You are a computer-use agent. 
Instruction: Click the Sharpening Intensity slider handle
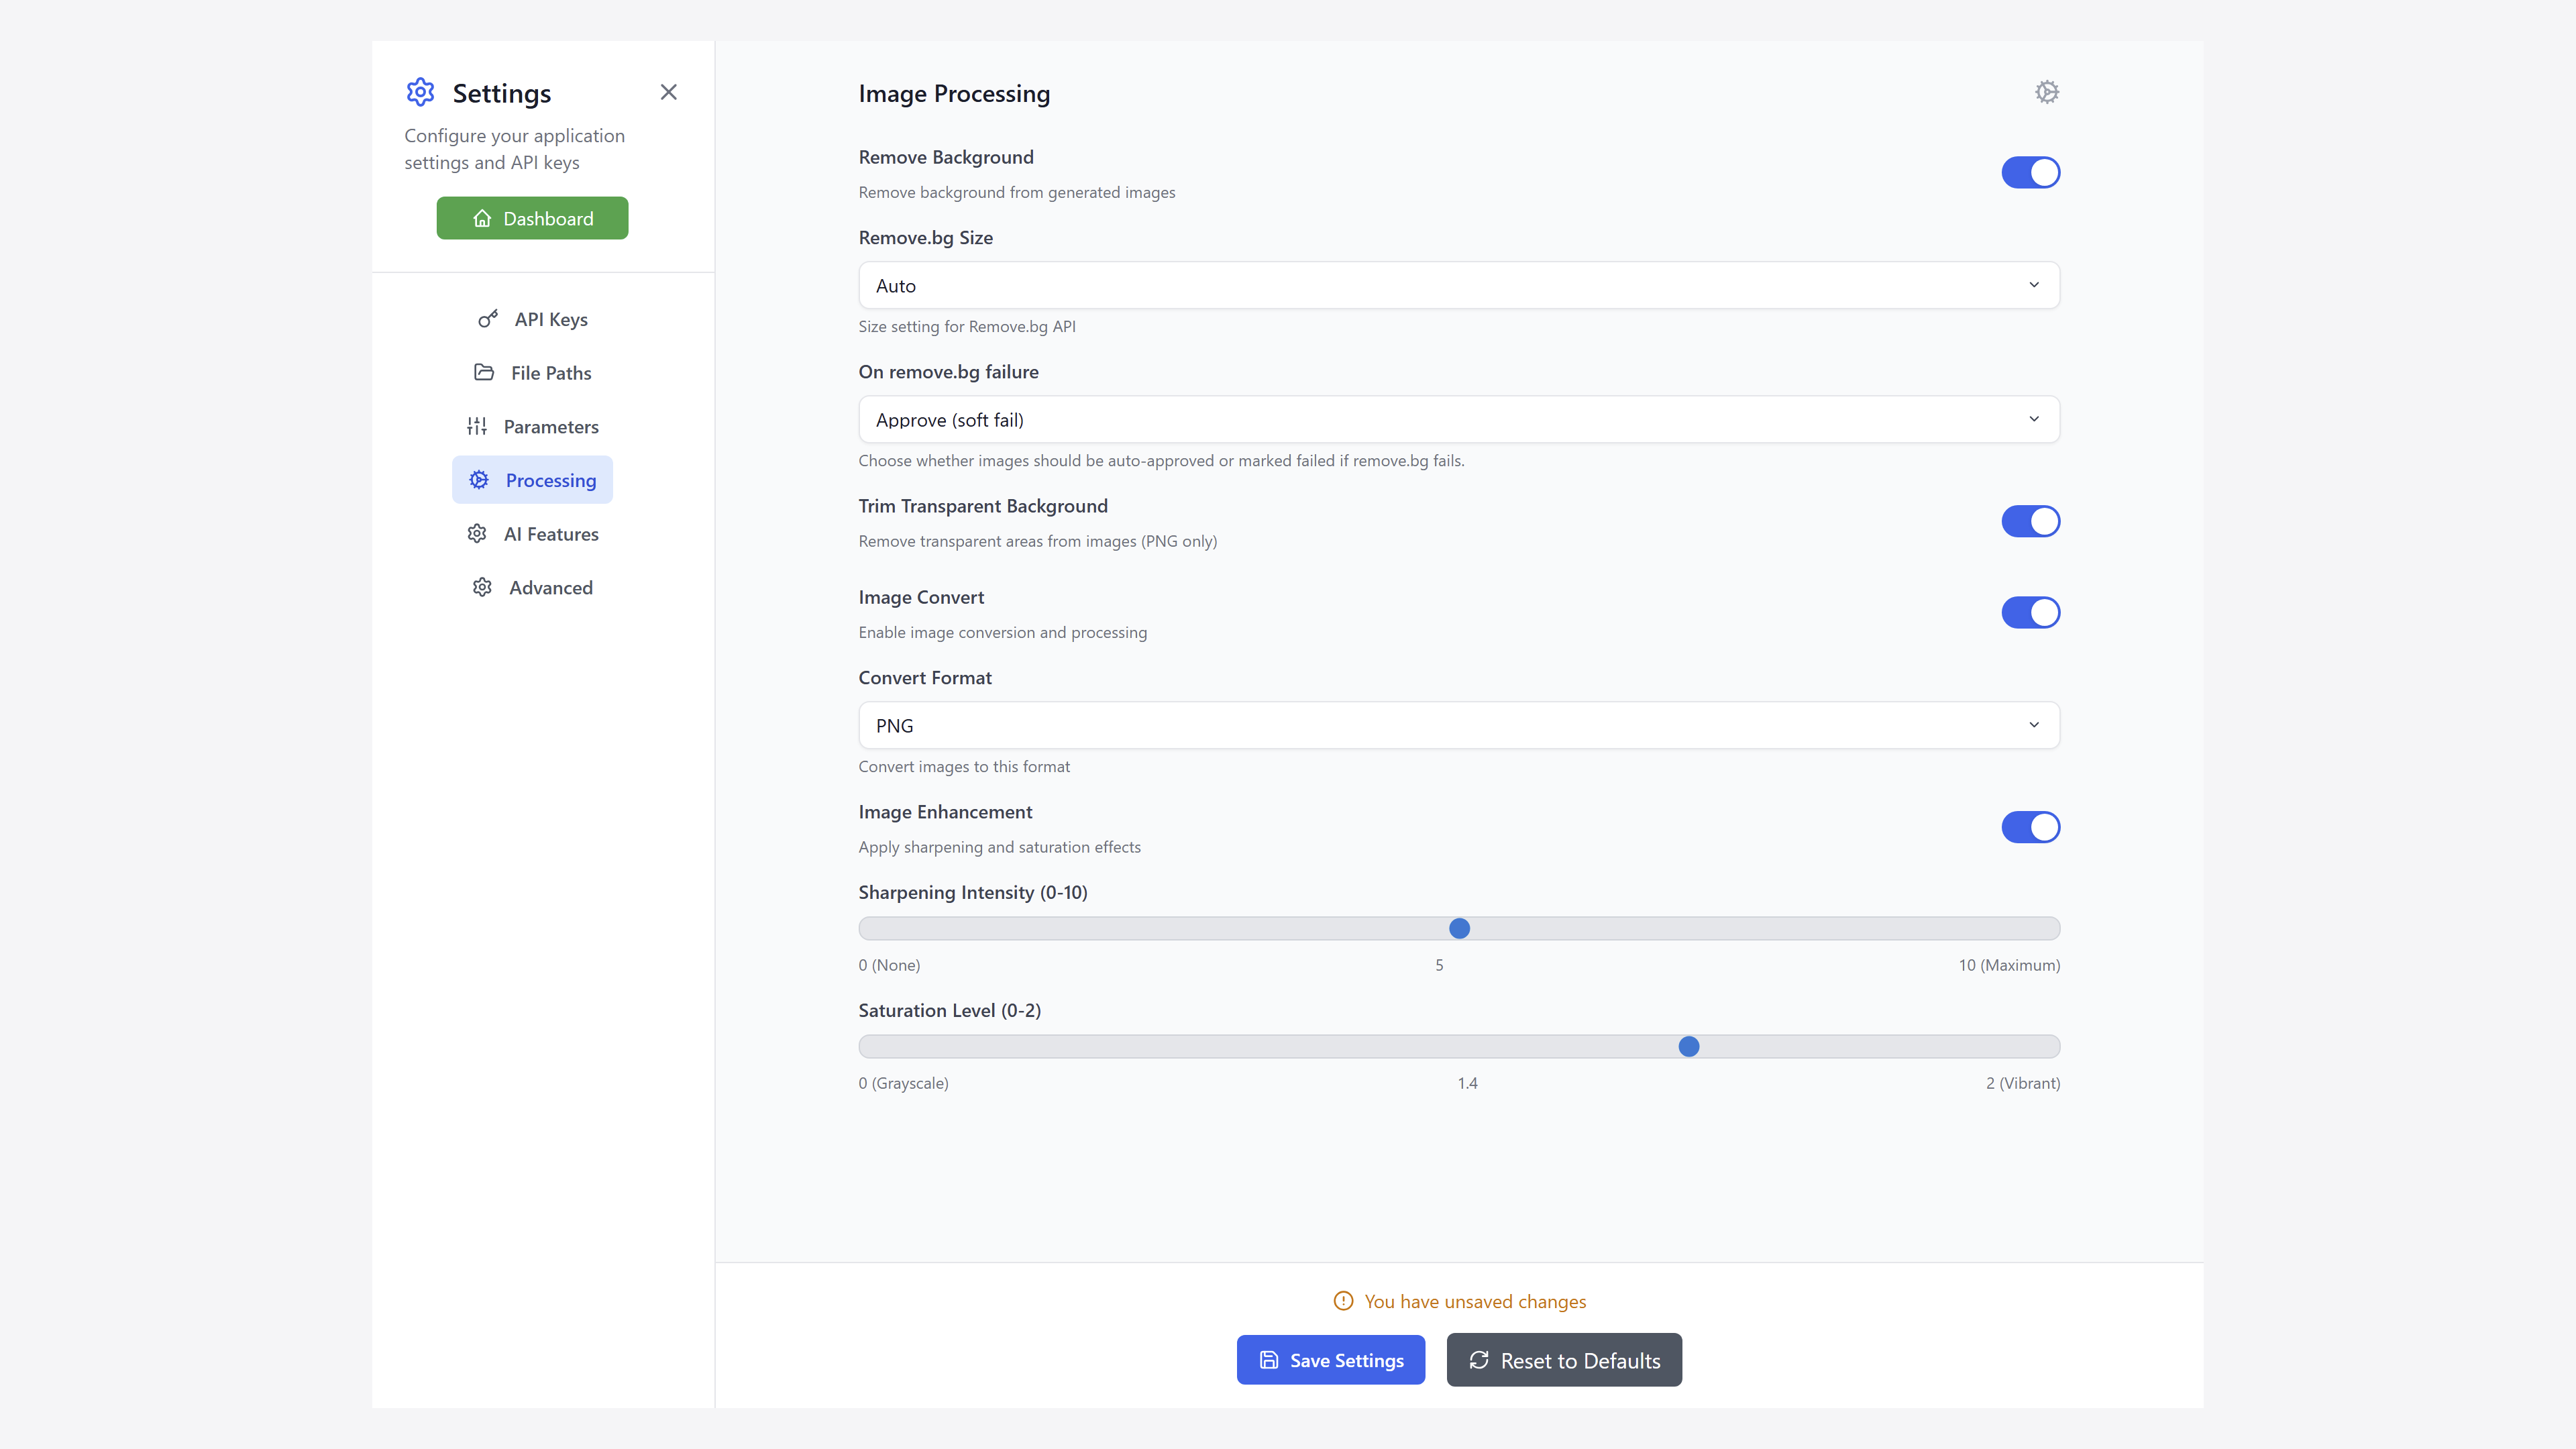point(1459,928)
